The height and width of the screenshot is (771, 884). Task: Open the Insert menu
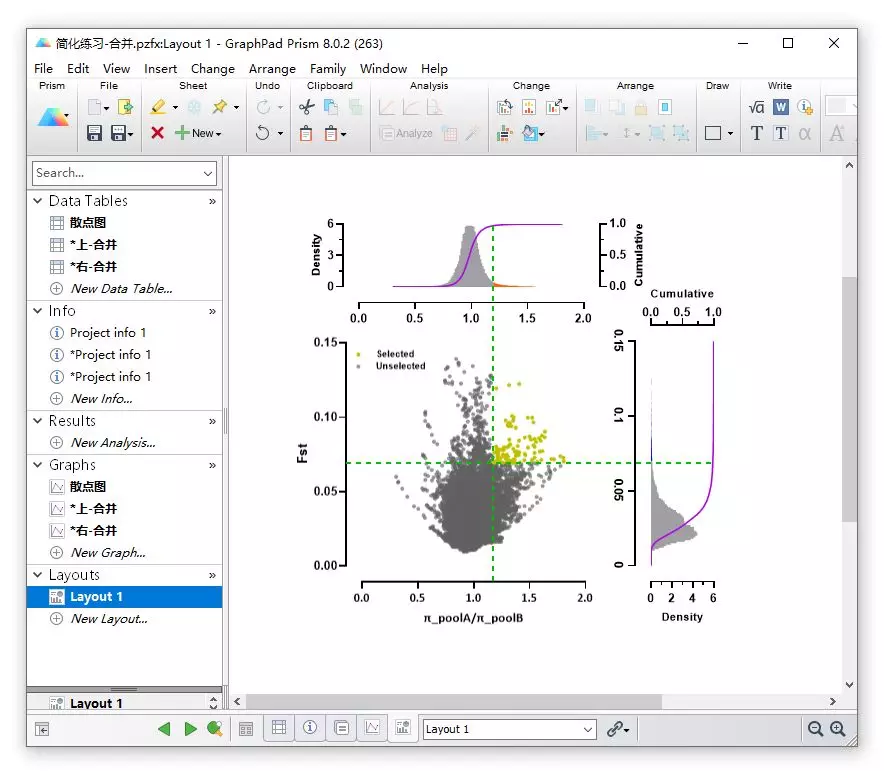point(160,69)
